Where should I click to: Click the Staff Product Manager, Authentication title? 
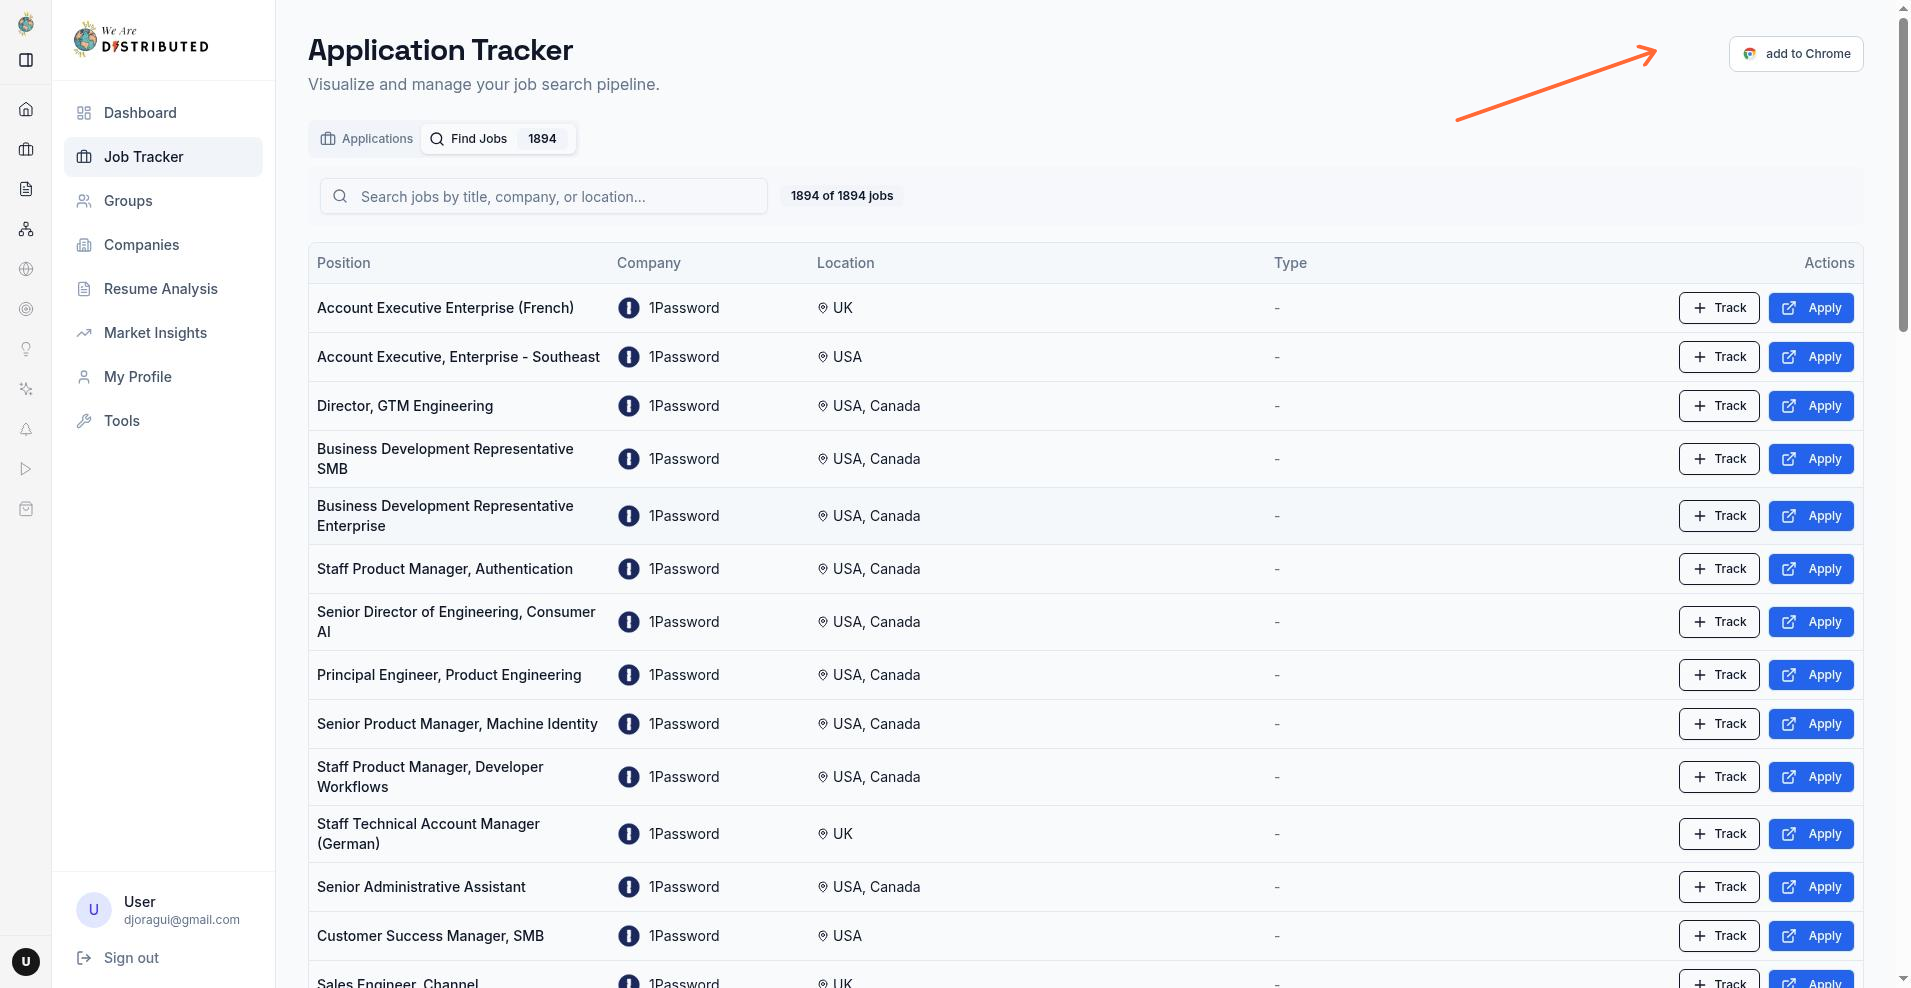point(445,569)
